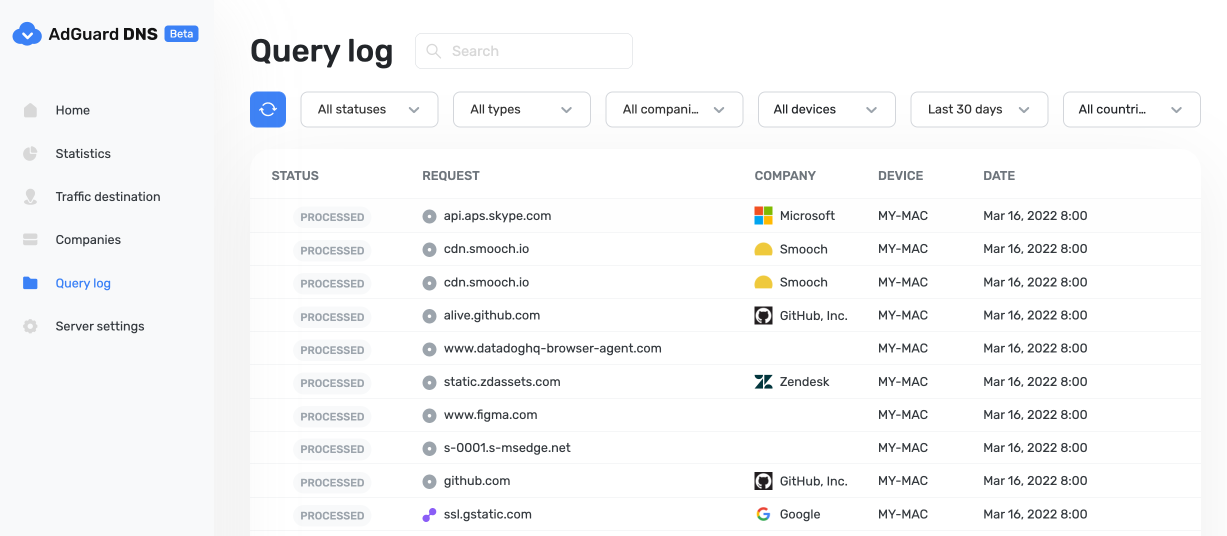The image size is (1227, 536).
Task: Click the Zendesk logo icon
Action: pos(763,381)
